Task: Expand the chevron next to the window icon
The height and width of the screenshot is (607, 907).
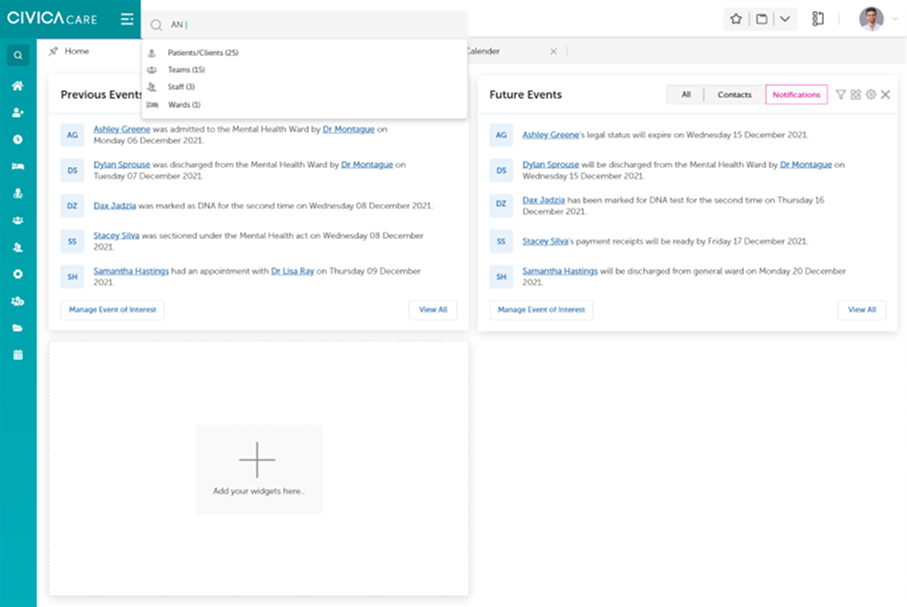Action: [x=784, y=19]
